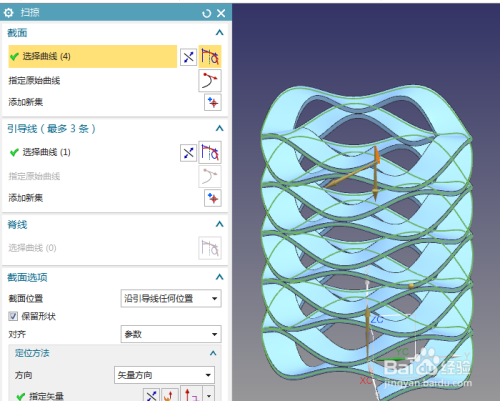Collapse the 截面选项 section
Screen dimensions: 500x401
click(x=219, y=277)
